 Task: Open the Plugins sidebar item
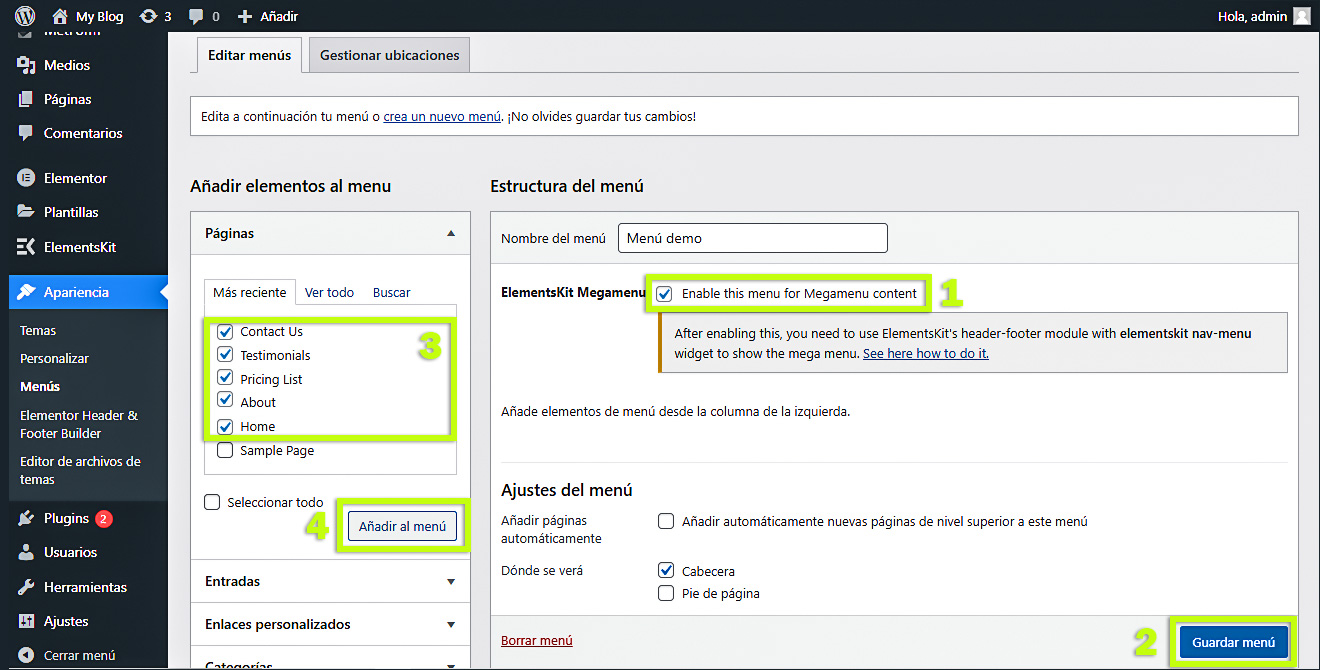(66, 518)
